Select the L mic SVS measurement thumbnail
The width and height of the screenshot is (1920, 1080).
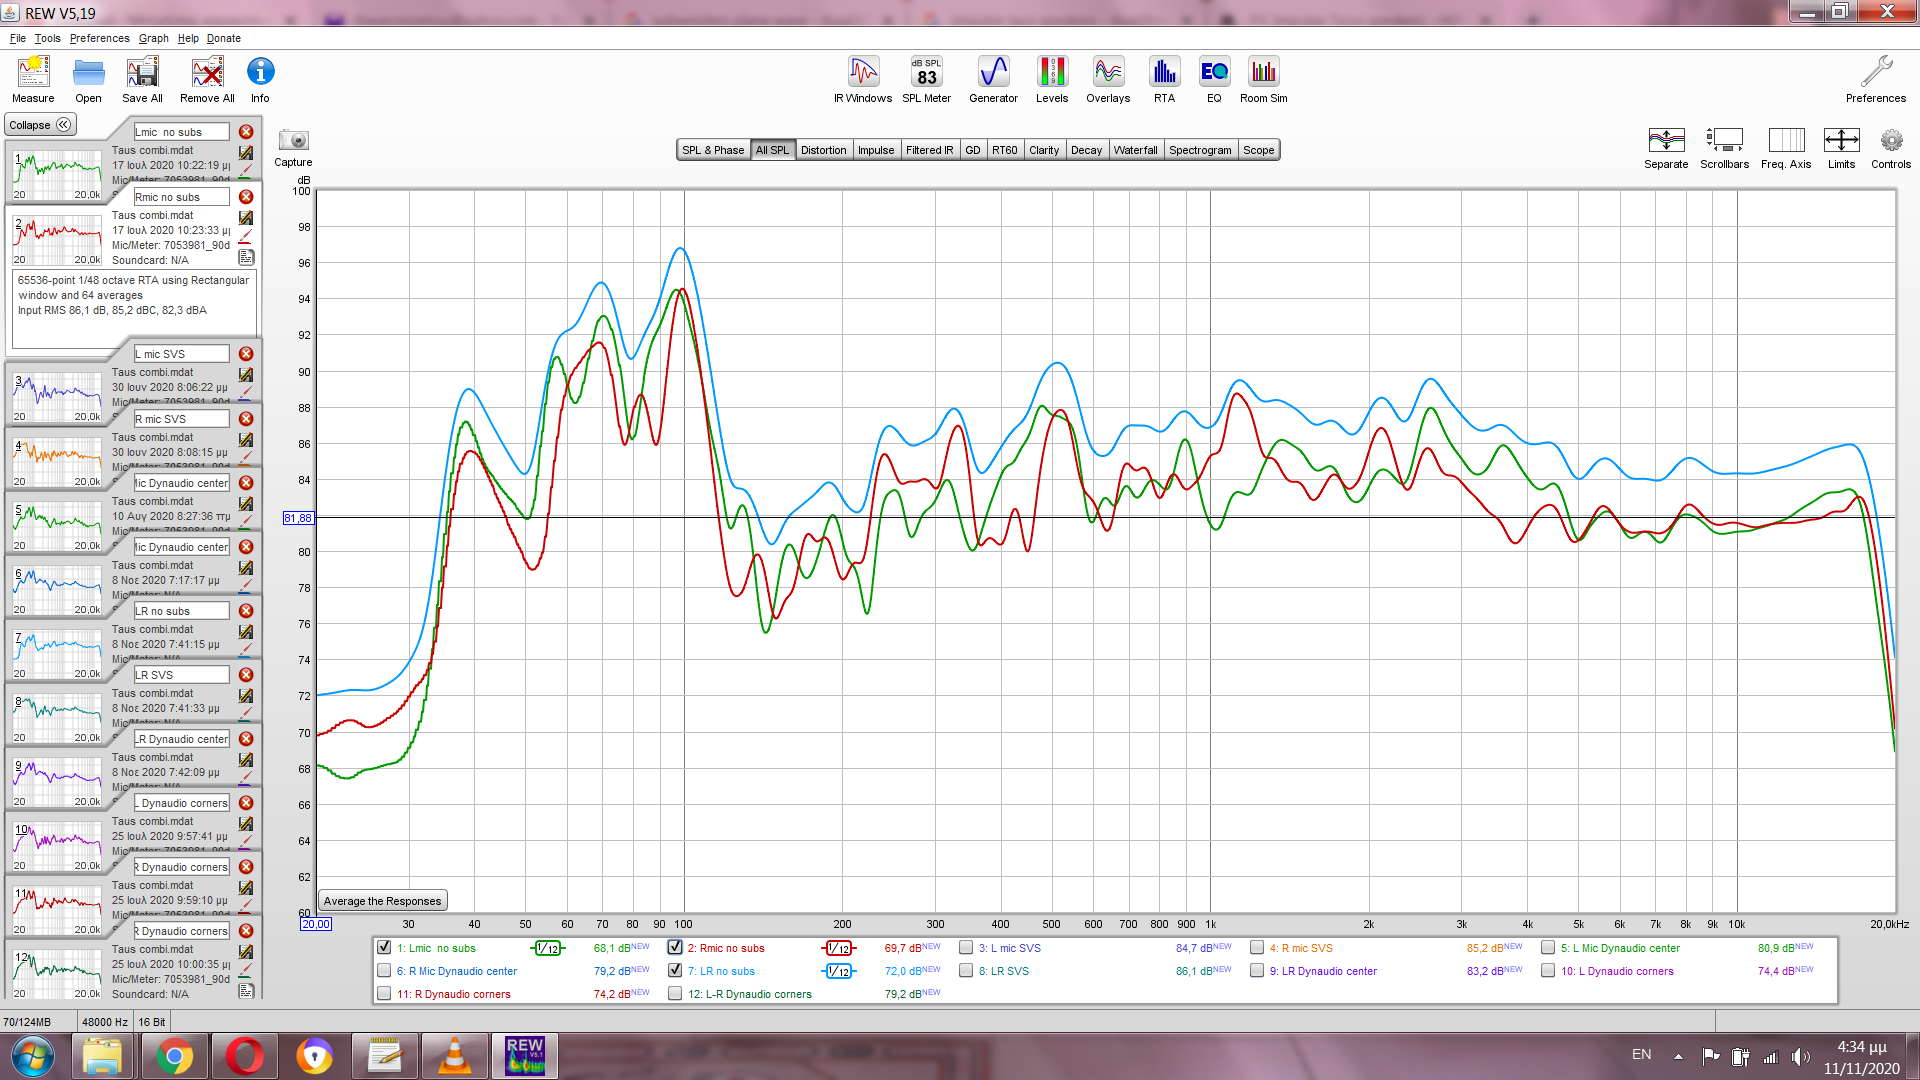point(57,395)
